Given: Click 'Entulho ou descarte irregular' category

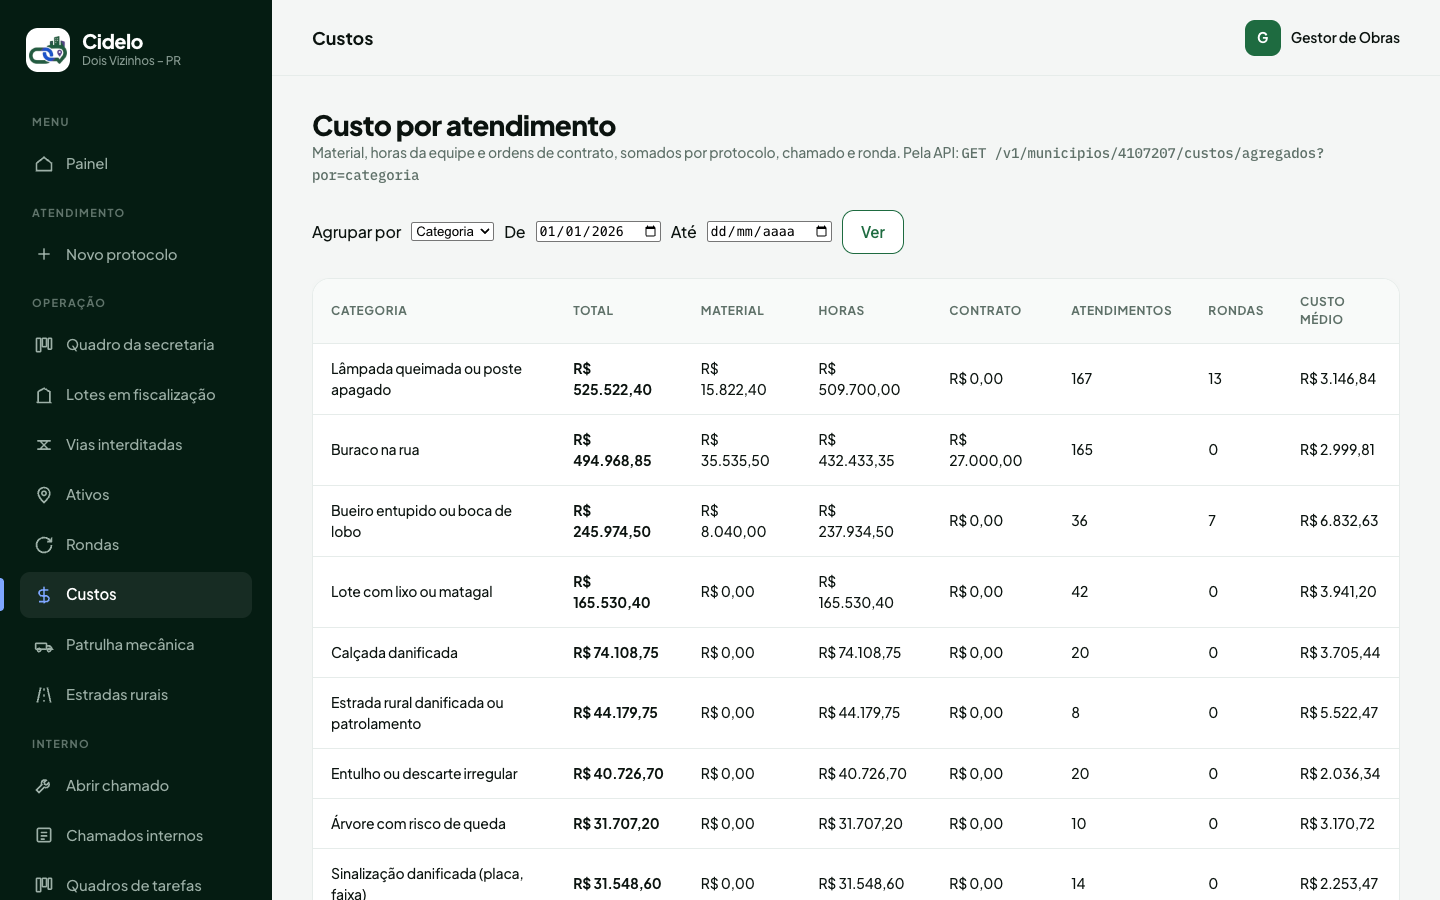Looking at the screenshot, I should (x=424, y=774).
